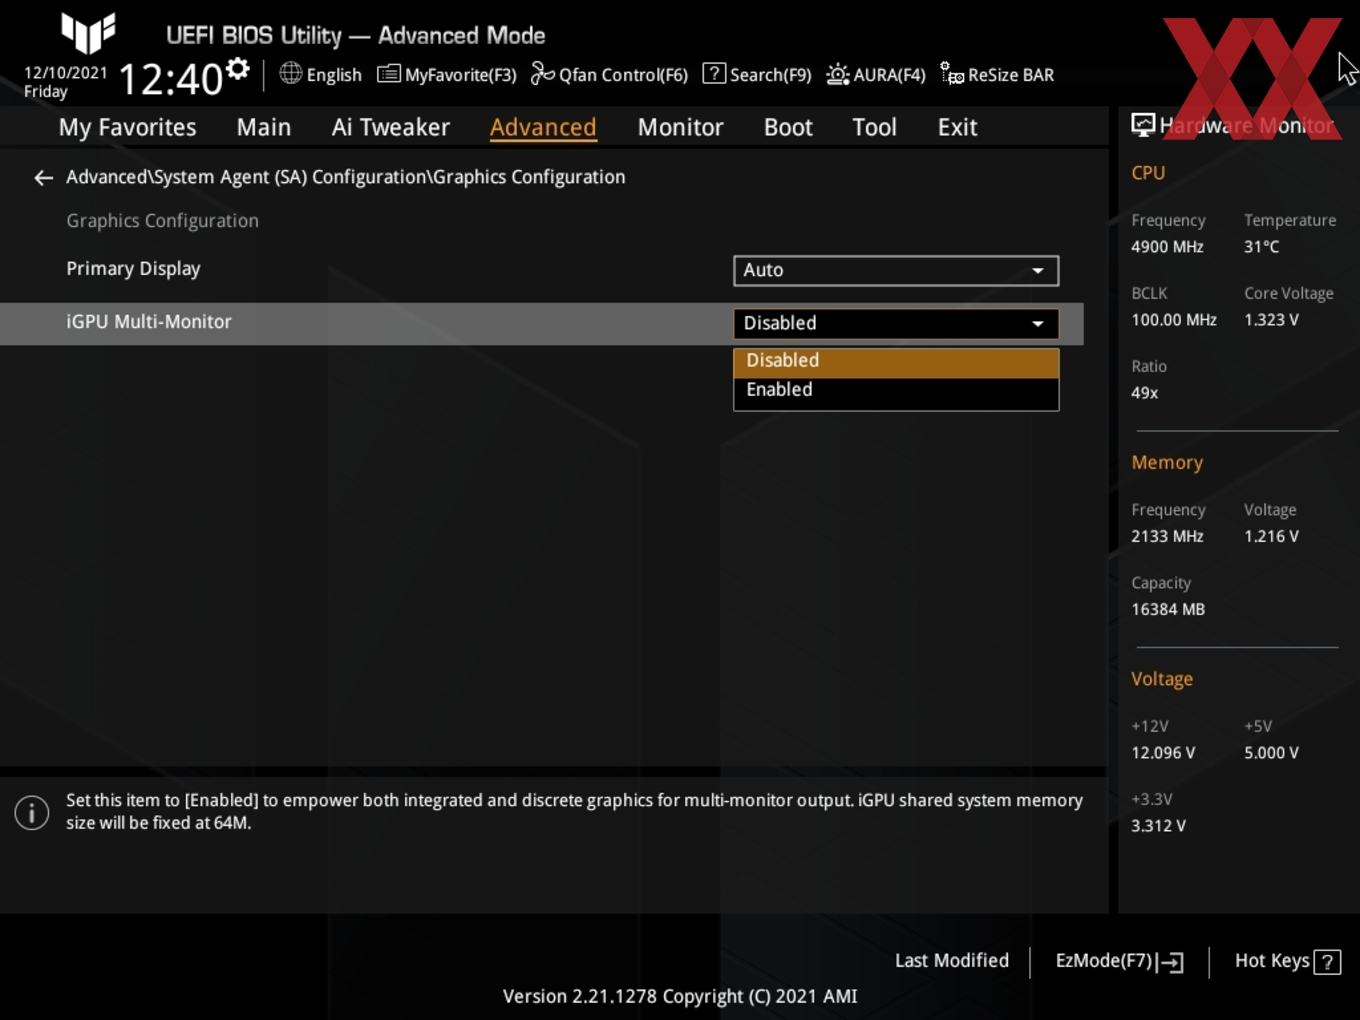
Task: Choose Enabled in the dropdown list
Action: [896, 391]
